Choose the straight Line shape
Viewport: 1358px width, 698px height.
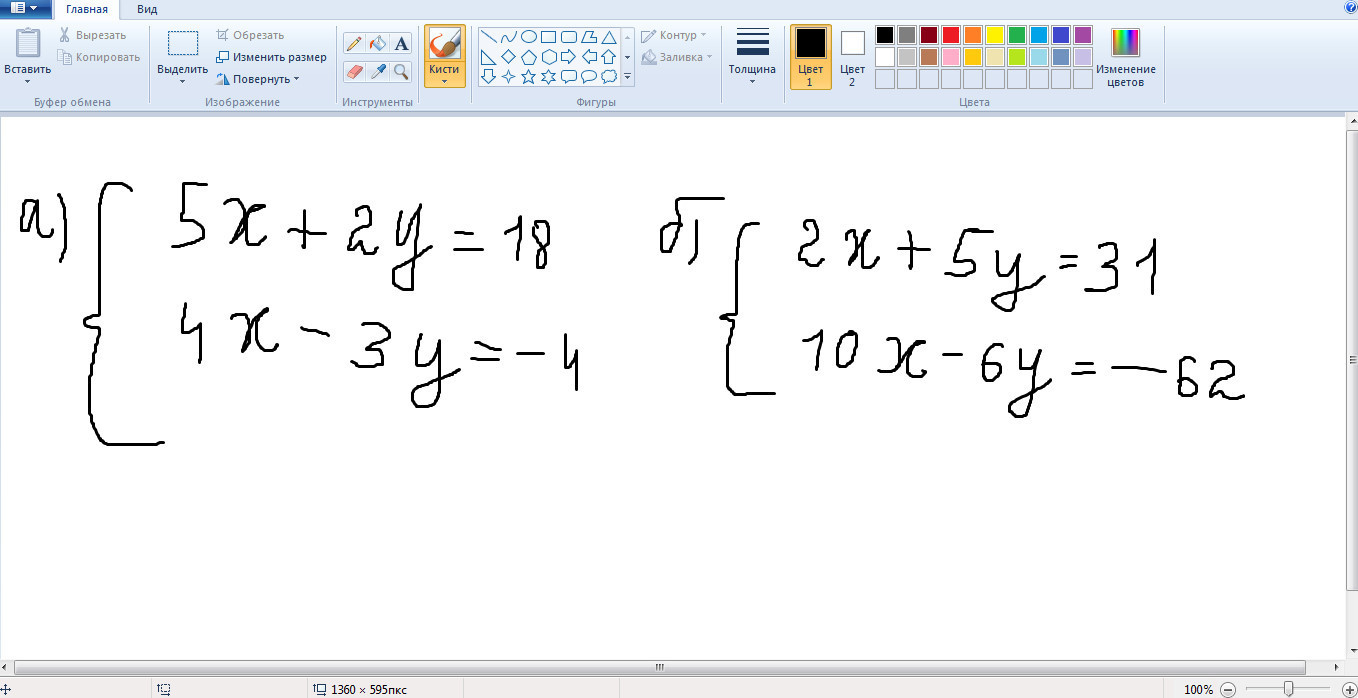[489, 36]
